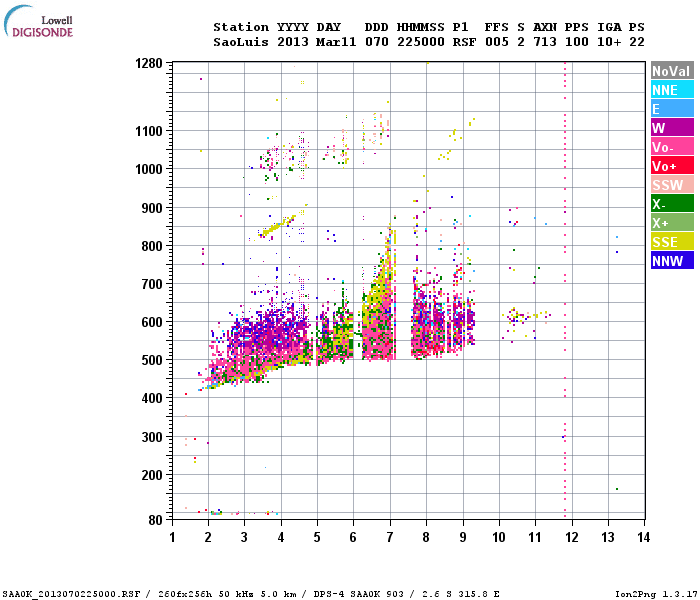Screen dimensions: 700x600
Task: Click the 600 height axis label
Action: click(152, 322)
